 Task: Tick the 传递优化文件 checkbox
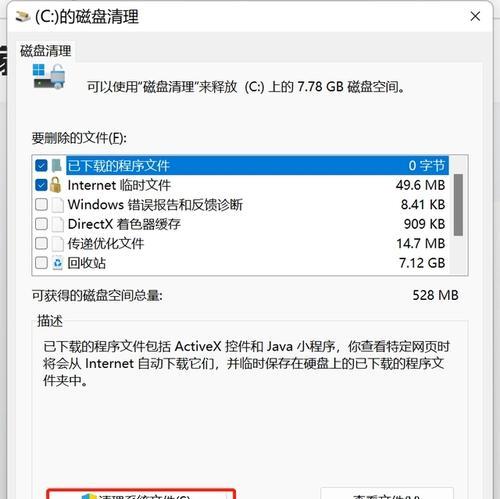click(x=41, y=244)
